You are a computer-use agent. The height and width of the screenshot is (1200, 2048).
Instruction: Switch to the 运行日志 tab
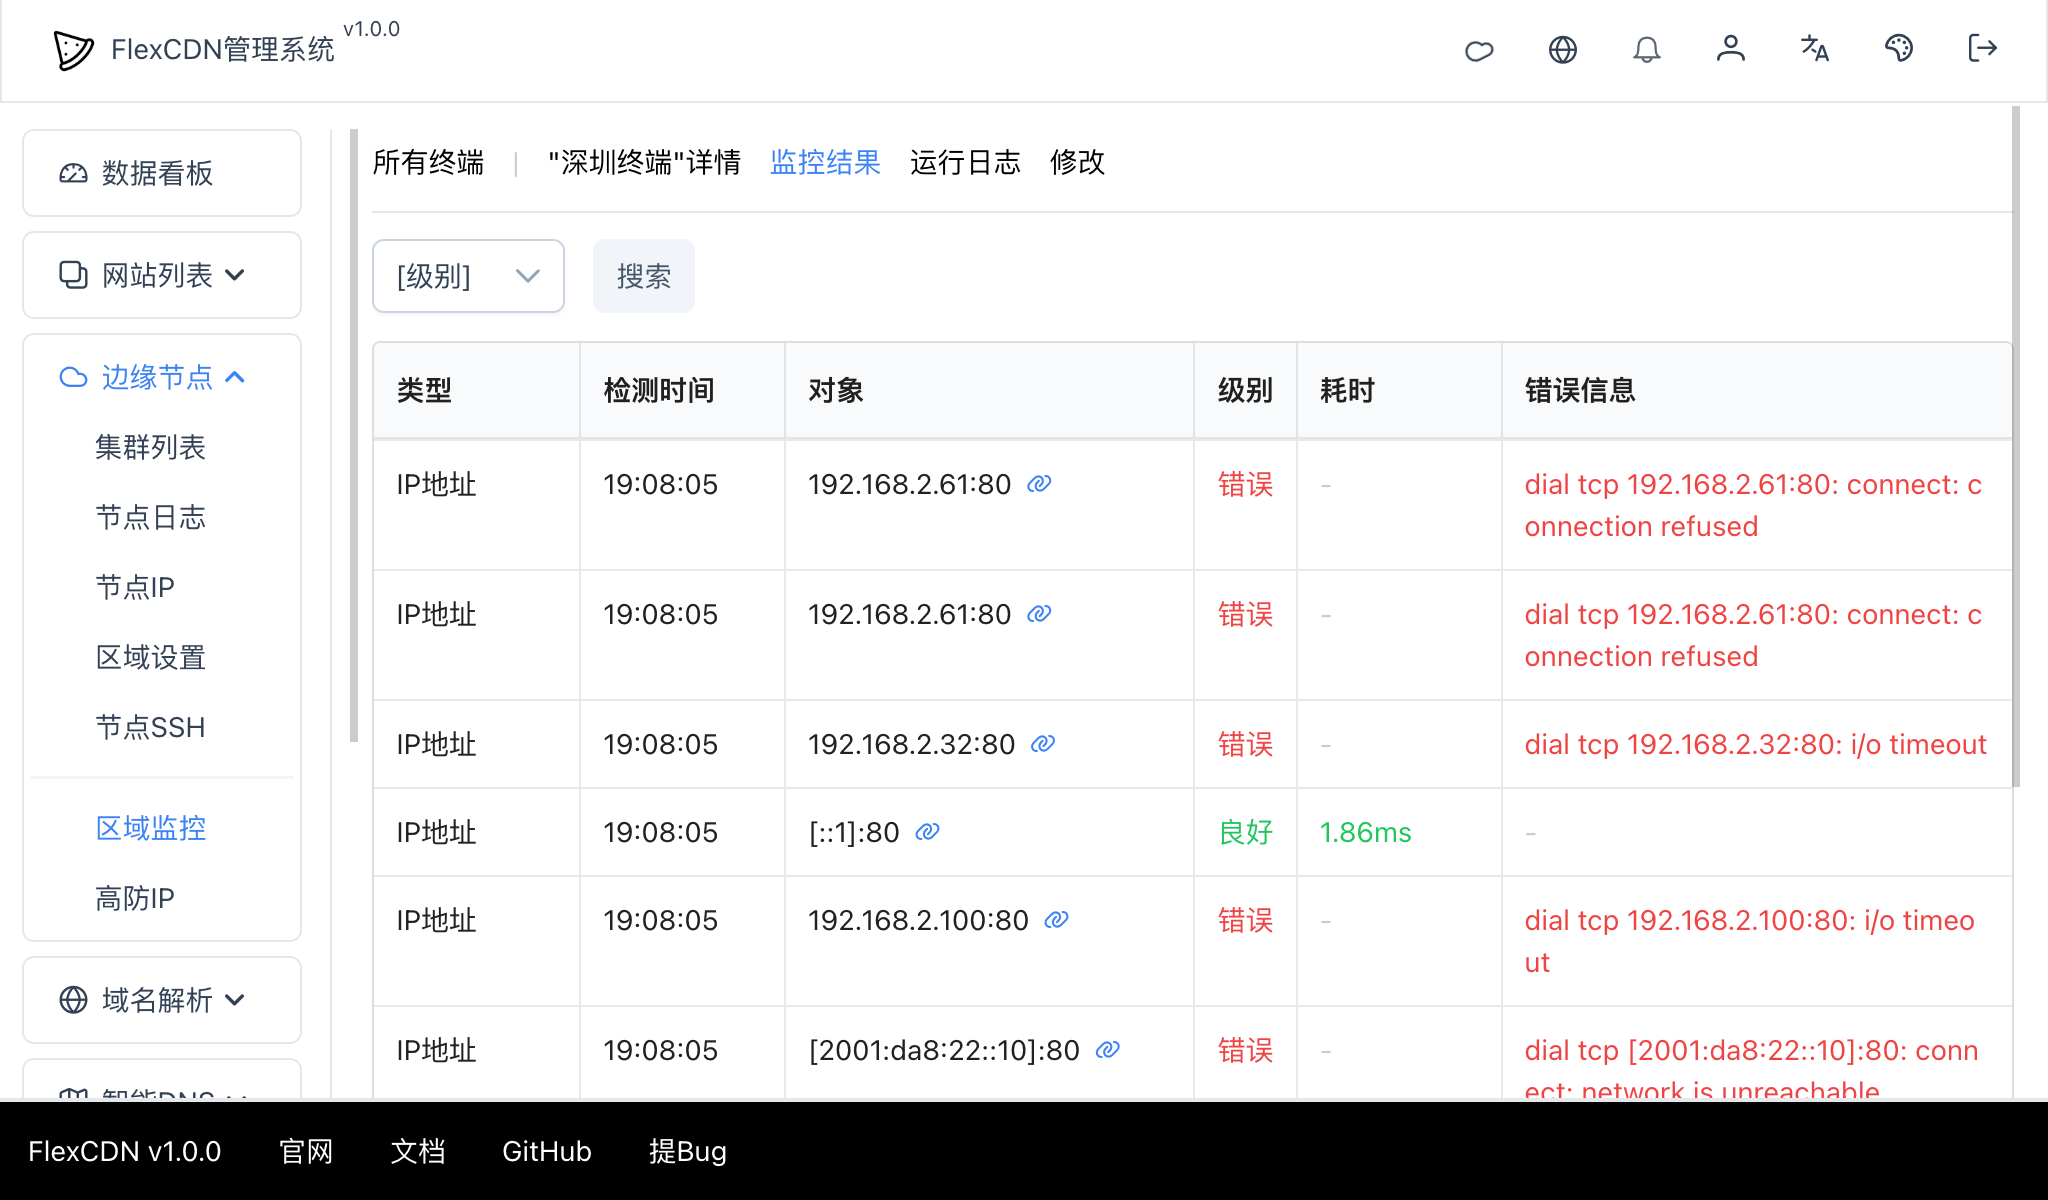click(965, 163)
